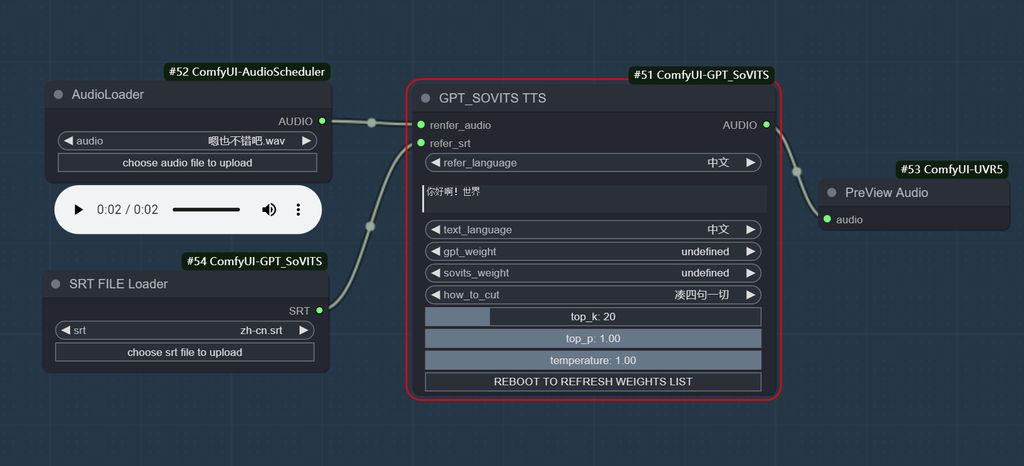1024x466 pixels.
Task: Adjust the top_k slider
Action: 593,317
